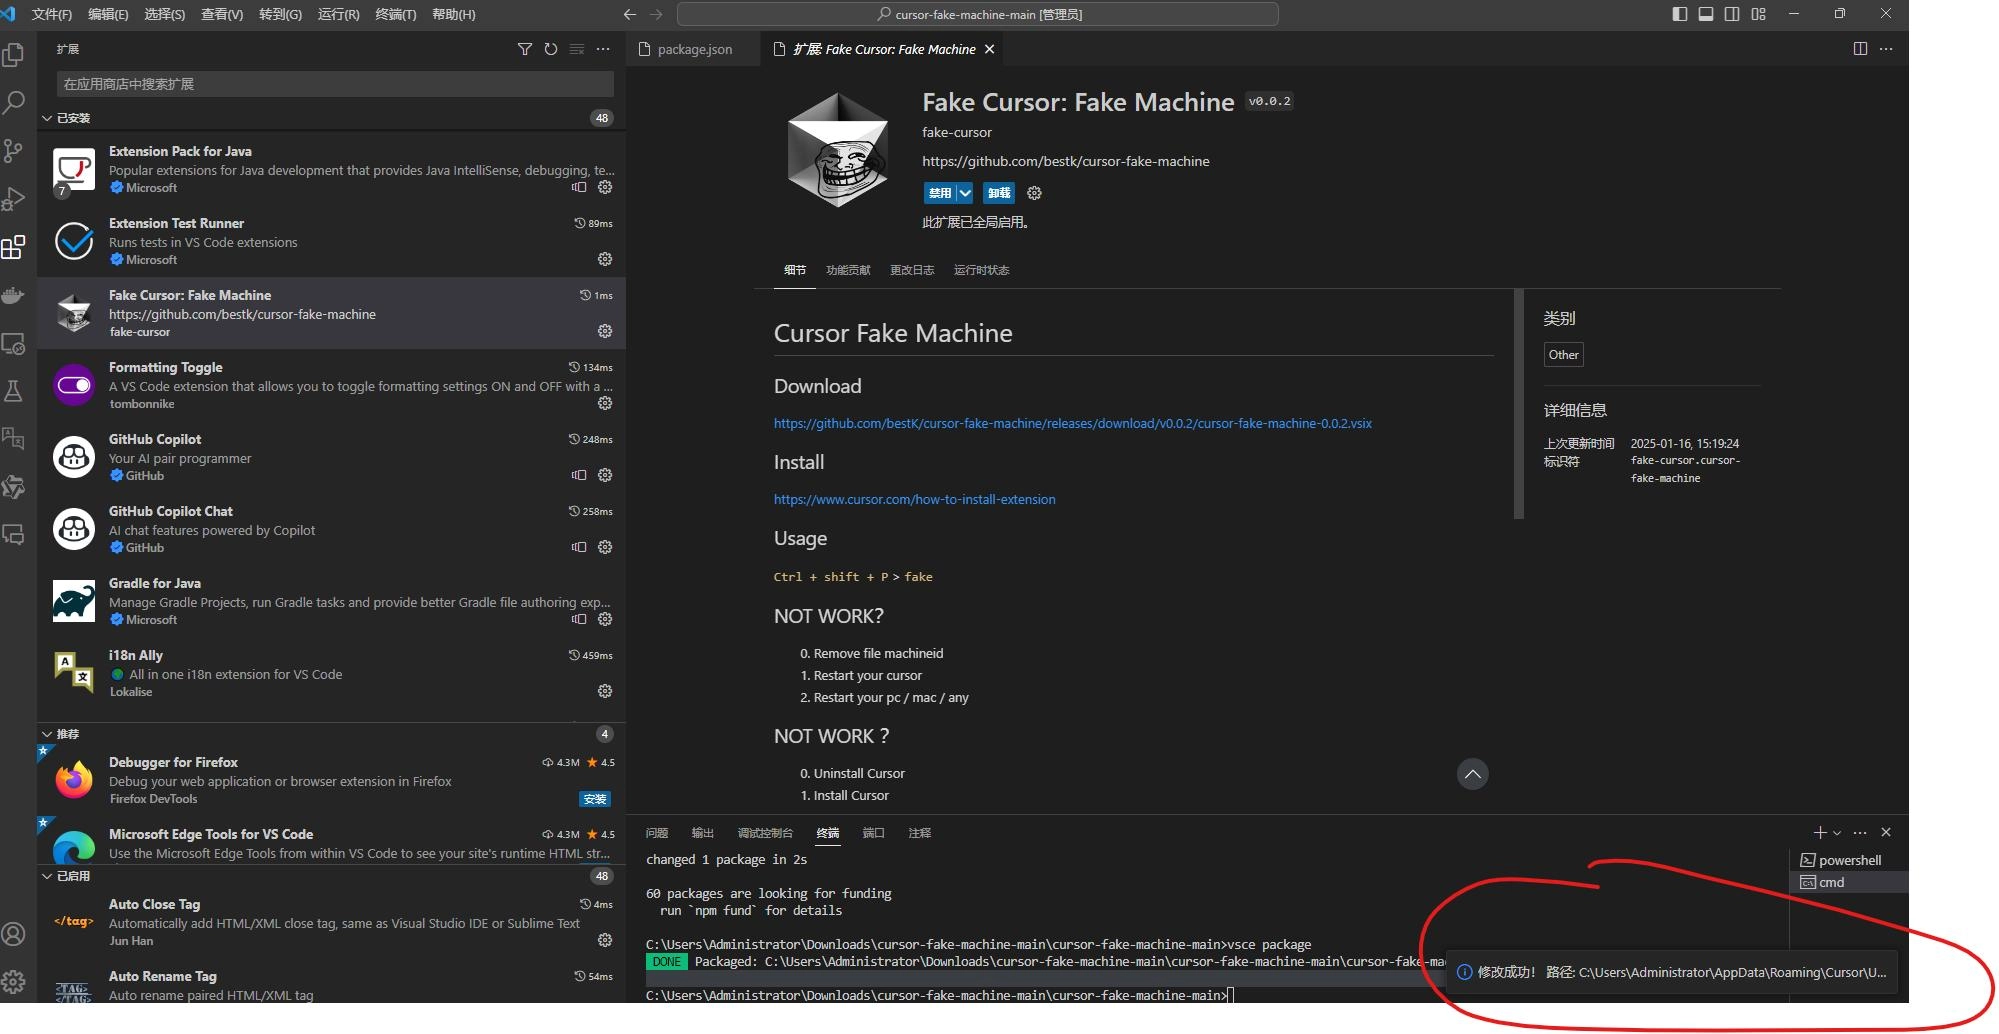The image size is (1999, 1034).
Task: Select the Extensions view icon
Action: pyautogui.click(x=14, y=247)
